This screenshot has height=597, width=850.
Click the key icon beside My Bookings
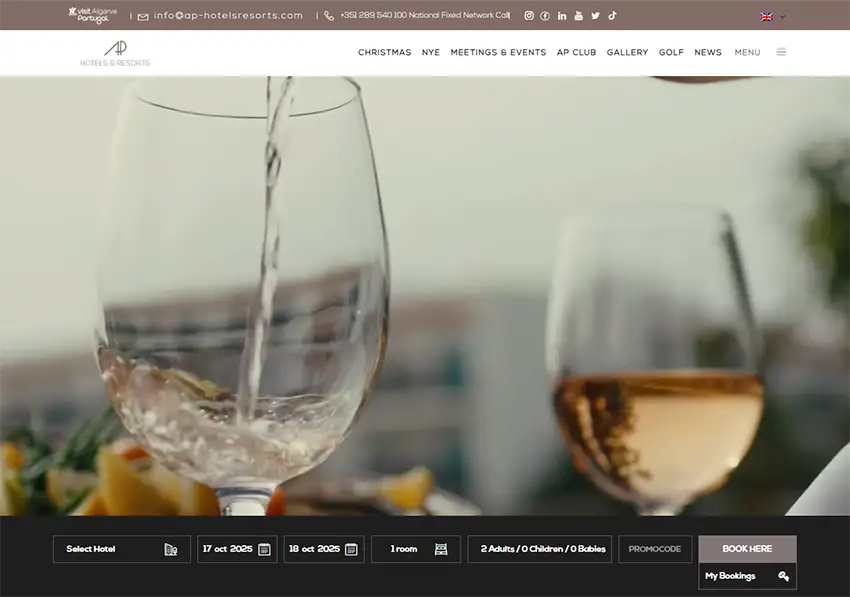(783, 576)
